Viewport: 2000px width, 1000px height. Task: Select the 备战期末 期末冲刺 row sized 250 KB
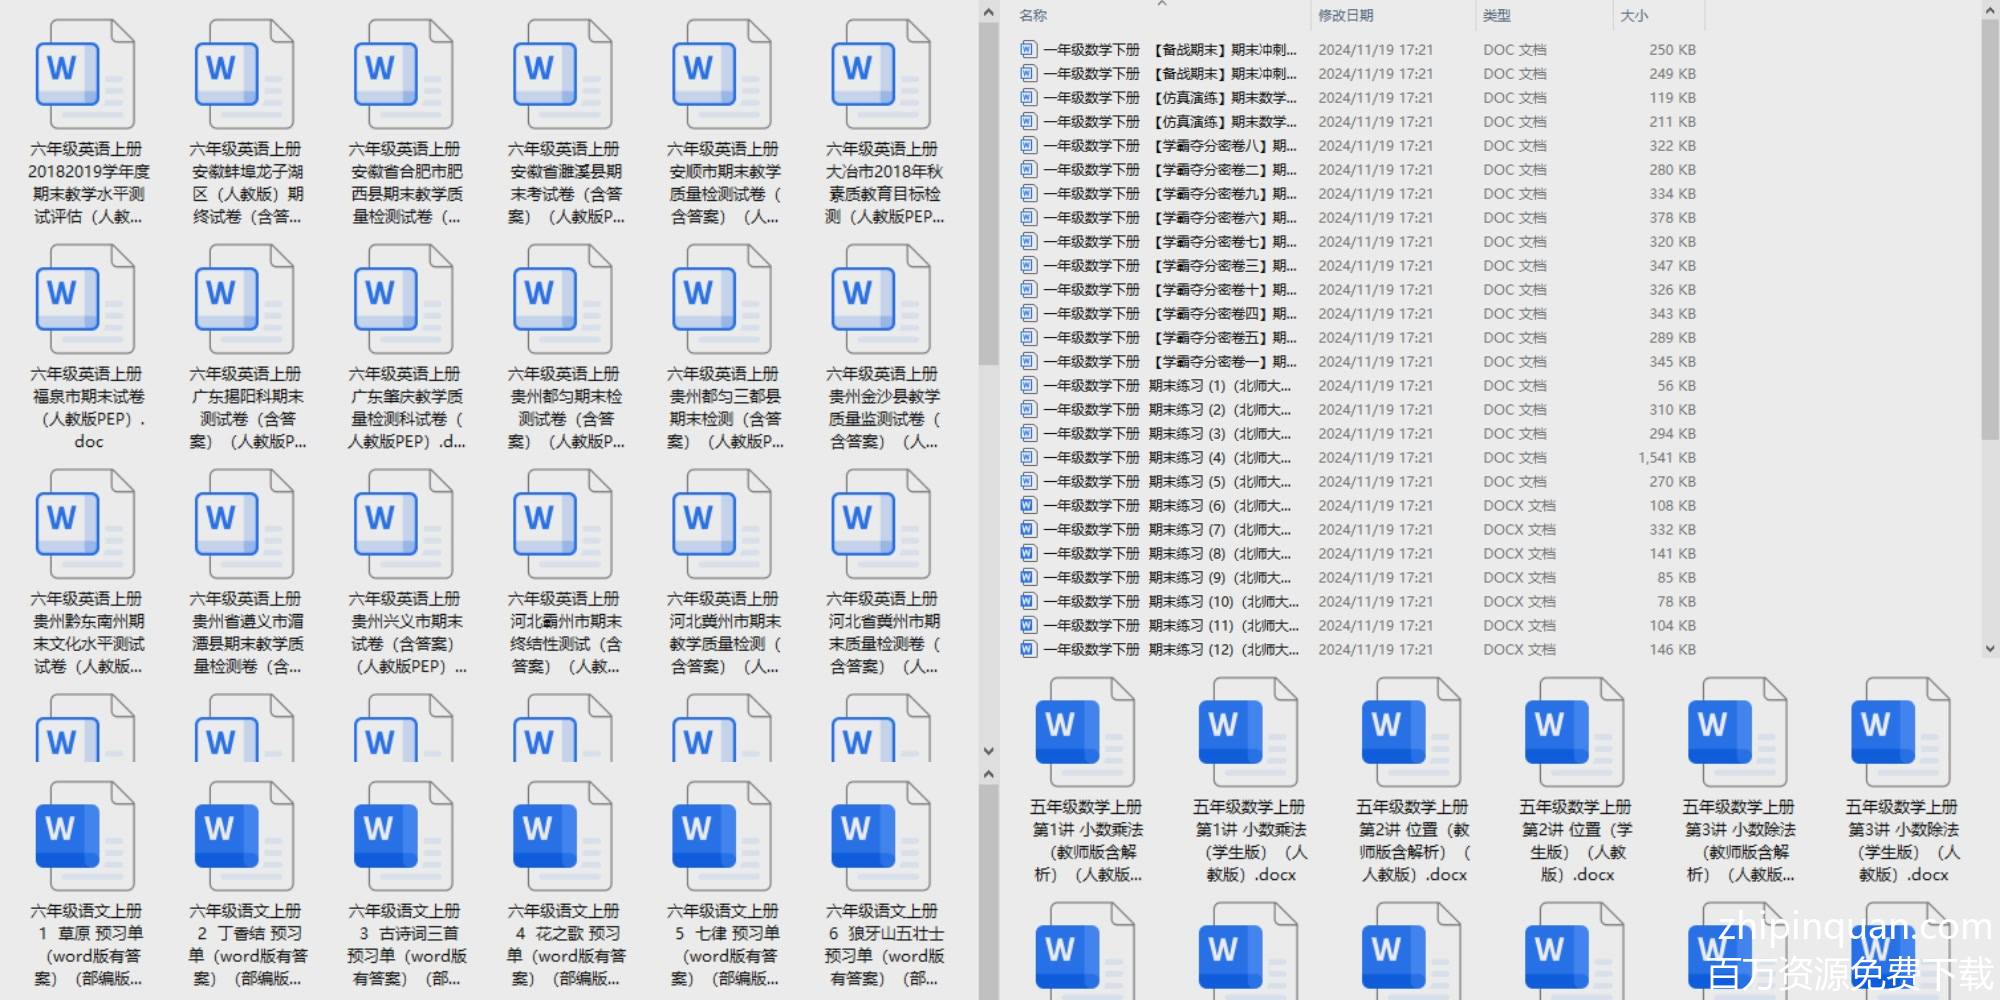point(1358,49)
